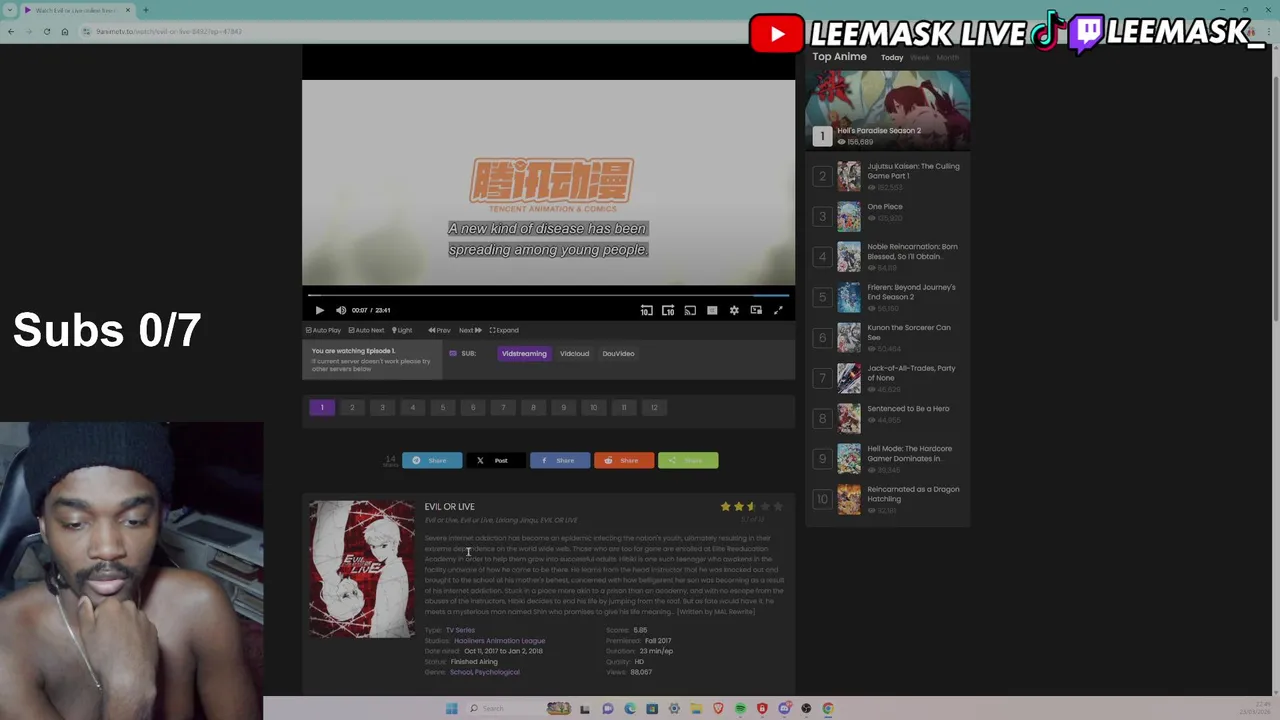Click browser back arrow
This screenshot has width=1280, height=720.
10,31
